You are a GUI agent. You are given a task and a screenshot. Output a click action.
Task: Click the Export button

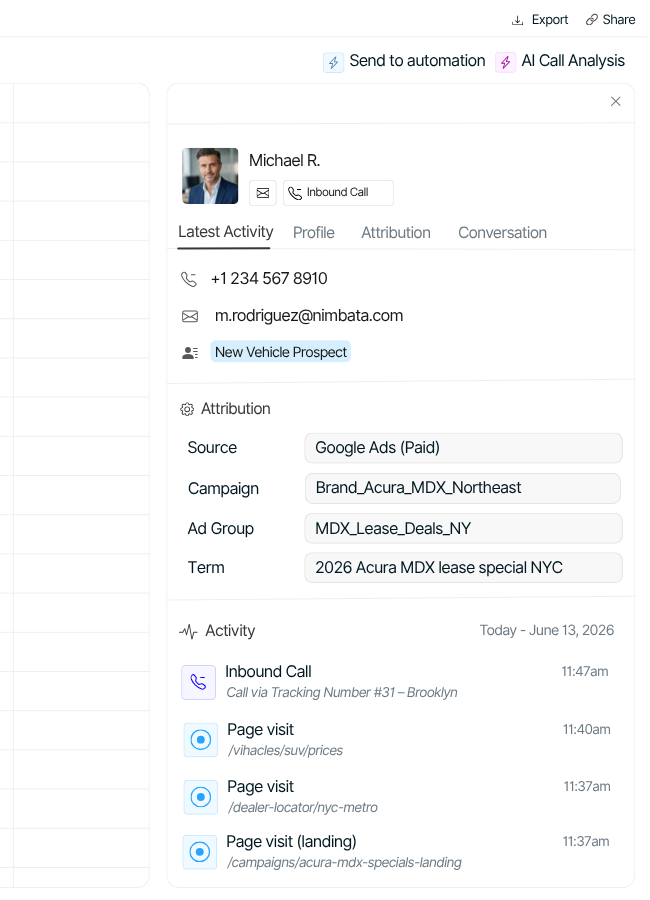coord(550,20)
